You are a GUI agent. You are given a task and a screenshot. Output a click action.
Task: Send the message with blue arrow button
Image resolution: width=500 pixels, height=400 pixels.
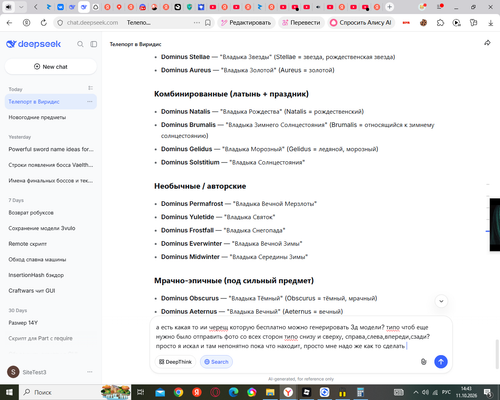point(441,362)
